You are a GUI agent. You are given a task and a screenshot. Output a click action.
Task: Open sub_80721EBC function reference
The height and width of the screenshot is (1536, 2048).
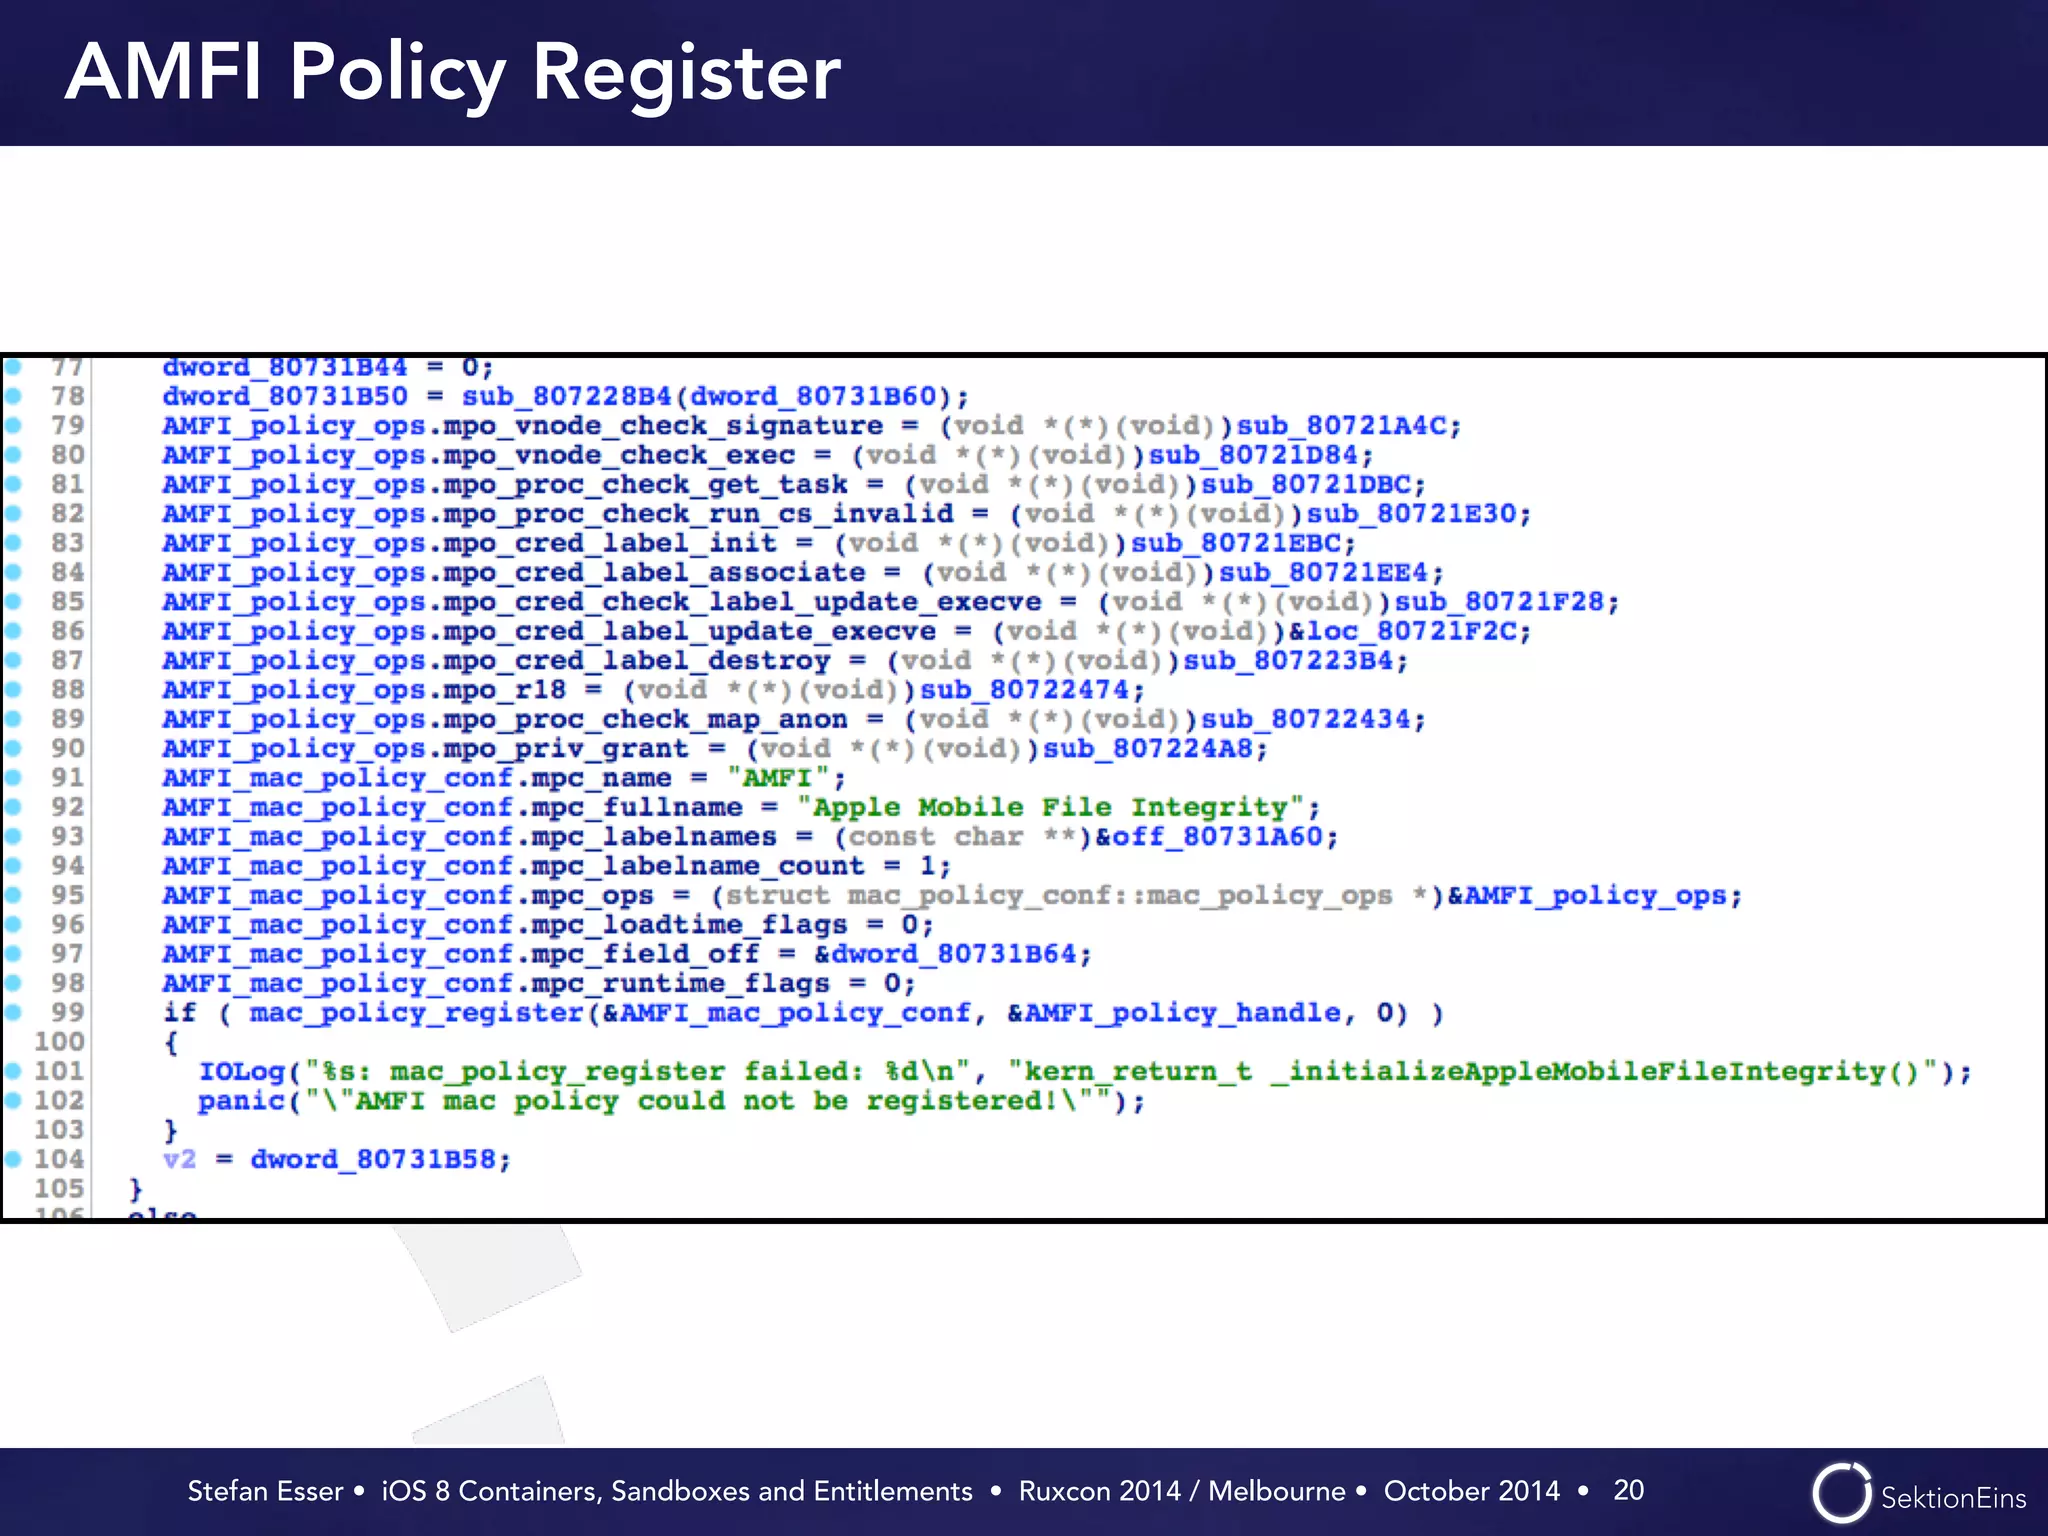[1236, 543]
